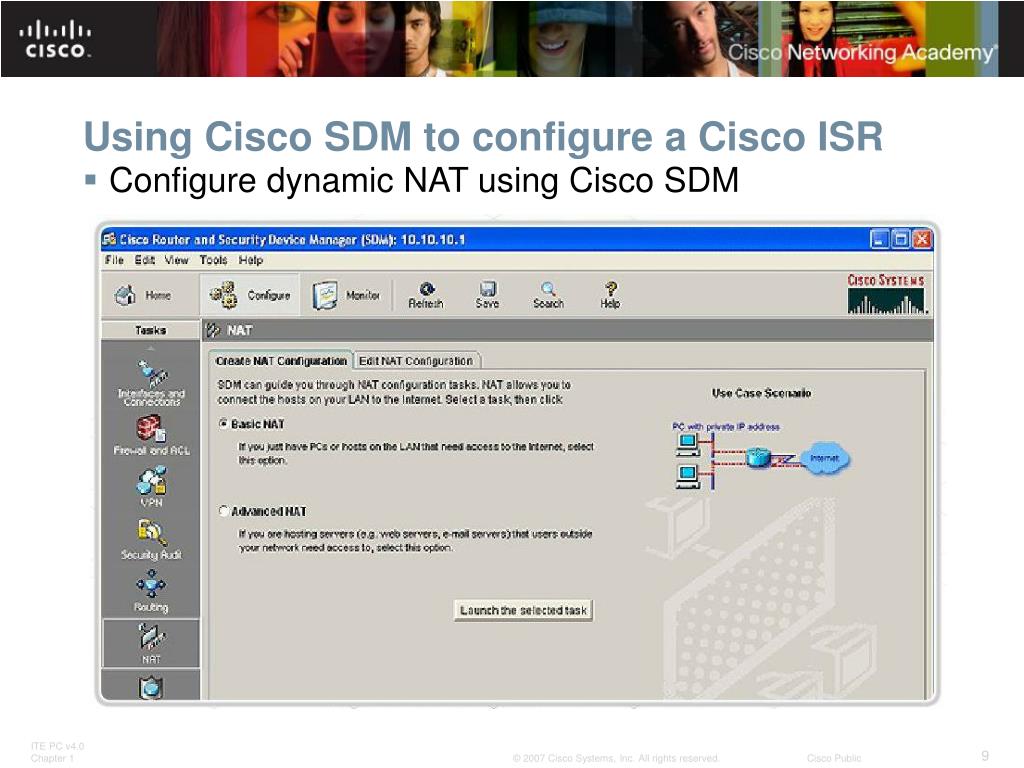
Task: Click the router icon in the scenario diagram
Action: point(758,456)
